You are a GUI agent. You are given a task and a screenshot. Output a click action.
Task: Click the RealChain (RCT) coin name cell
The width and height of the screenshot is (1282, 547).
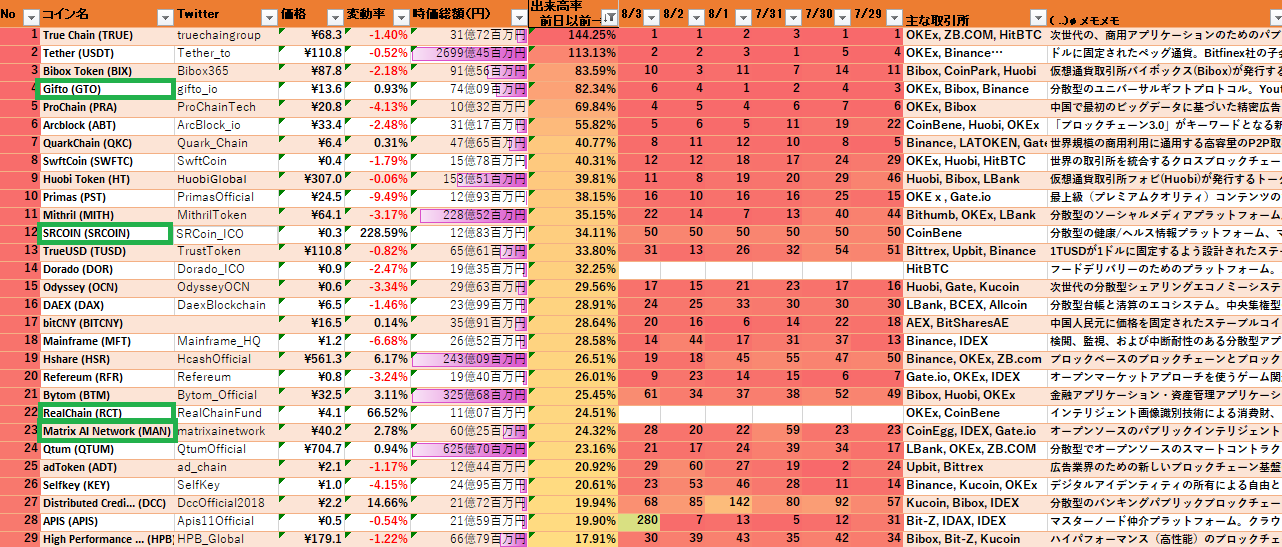[x=104, y=412]
